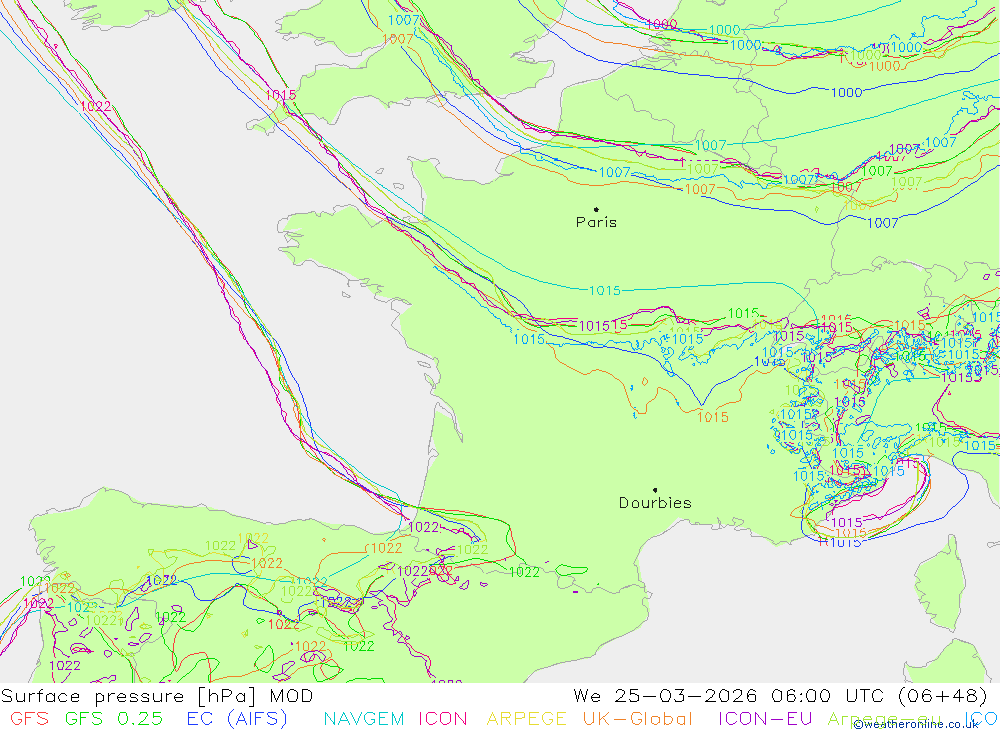The height and width of the screenshot is (733, 1000).
Task: Select the red GFS legend entry
Action: 29,719
